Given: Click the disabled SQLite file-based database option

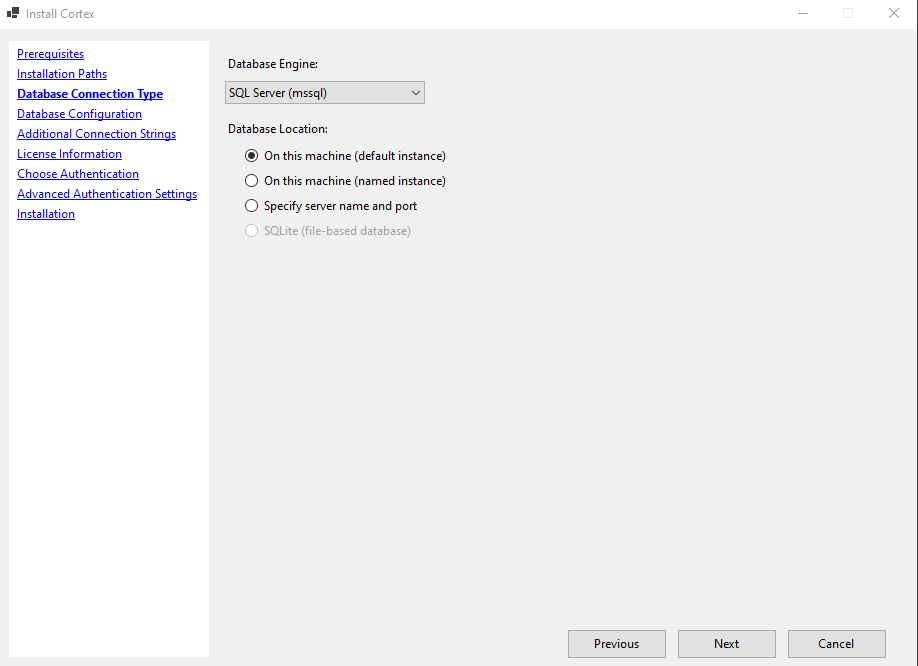Looking at the screenshot, I should tap(251, 231).
